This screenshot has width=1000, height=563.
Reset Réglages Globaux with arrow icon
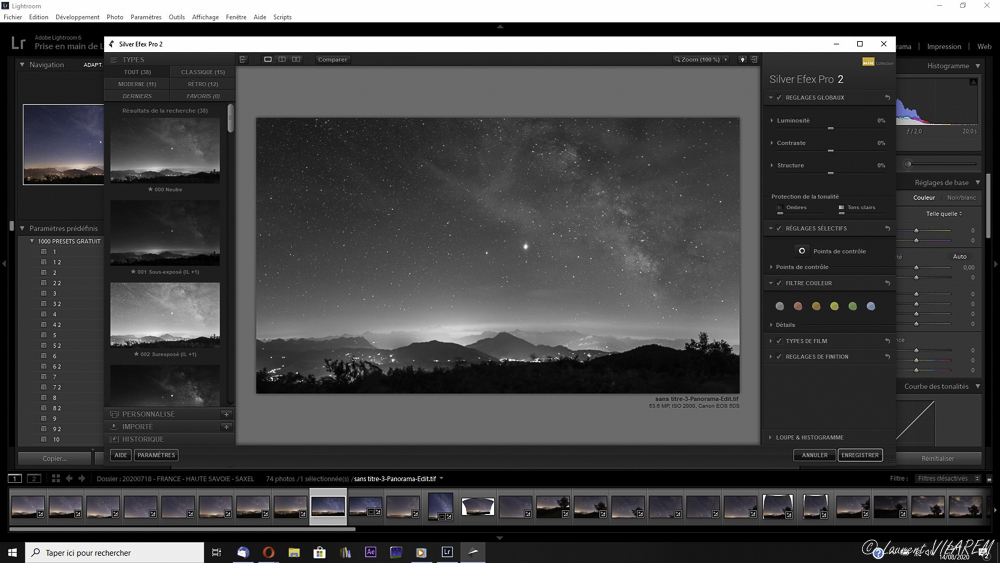click(887, 98)
